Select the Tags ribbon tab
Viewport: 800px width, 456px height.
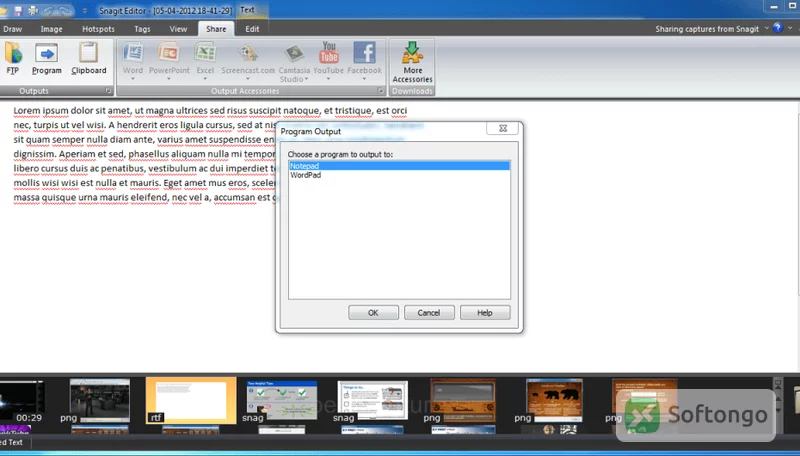pos(142,29)
